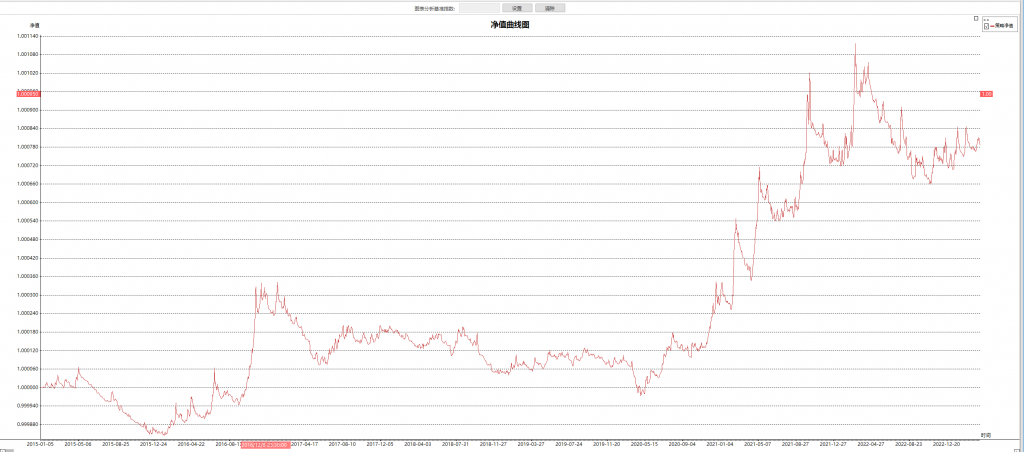Viewport: 1024px width, 452px height.
Task: Click the red price tag at right edge
Action: click(985, 93)
